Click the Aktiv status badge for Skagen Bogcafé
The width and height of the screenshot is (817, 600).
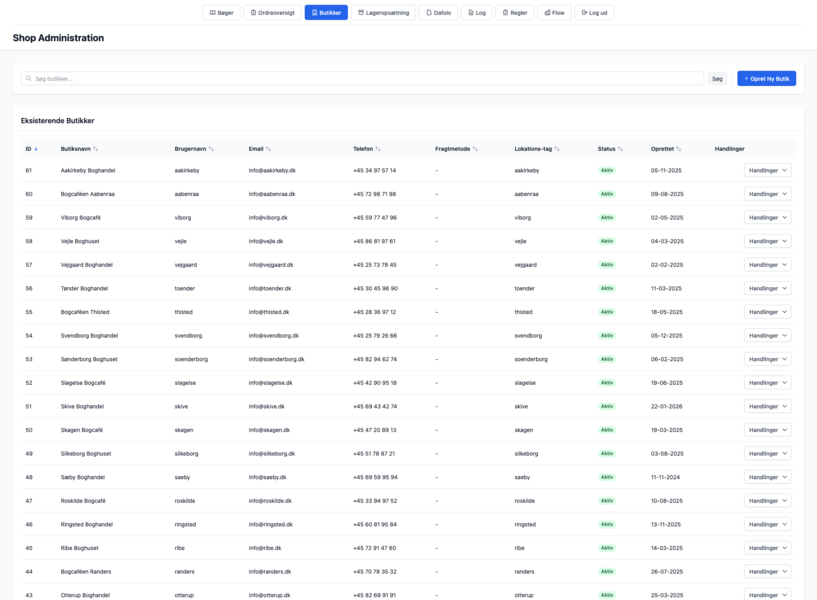click(606, 430)
